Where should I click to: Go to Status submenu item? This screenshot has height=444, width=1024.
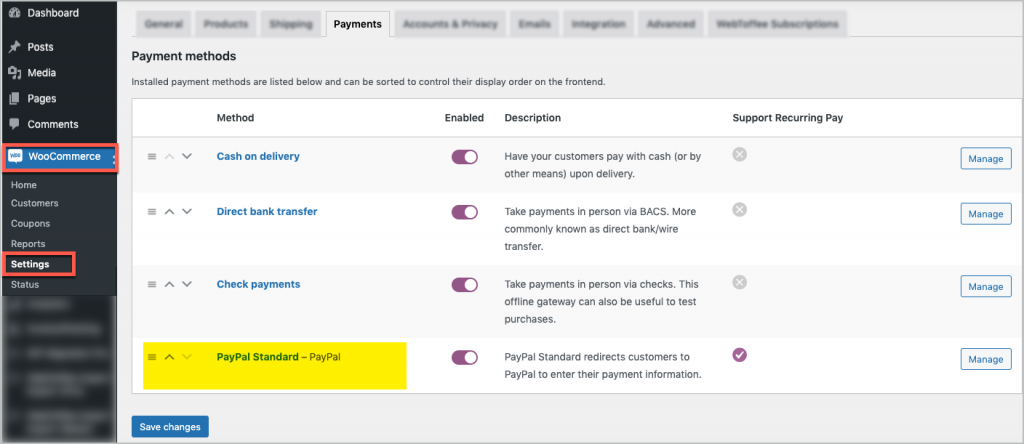coord(25,285)
